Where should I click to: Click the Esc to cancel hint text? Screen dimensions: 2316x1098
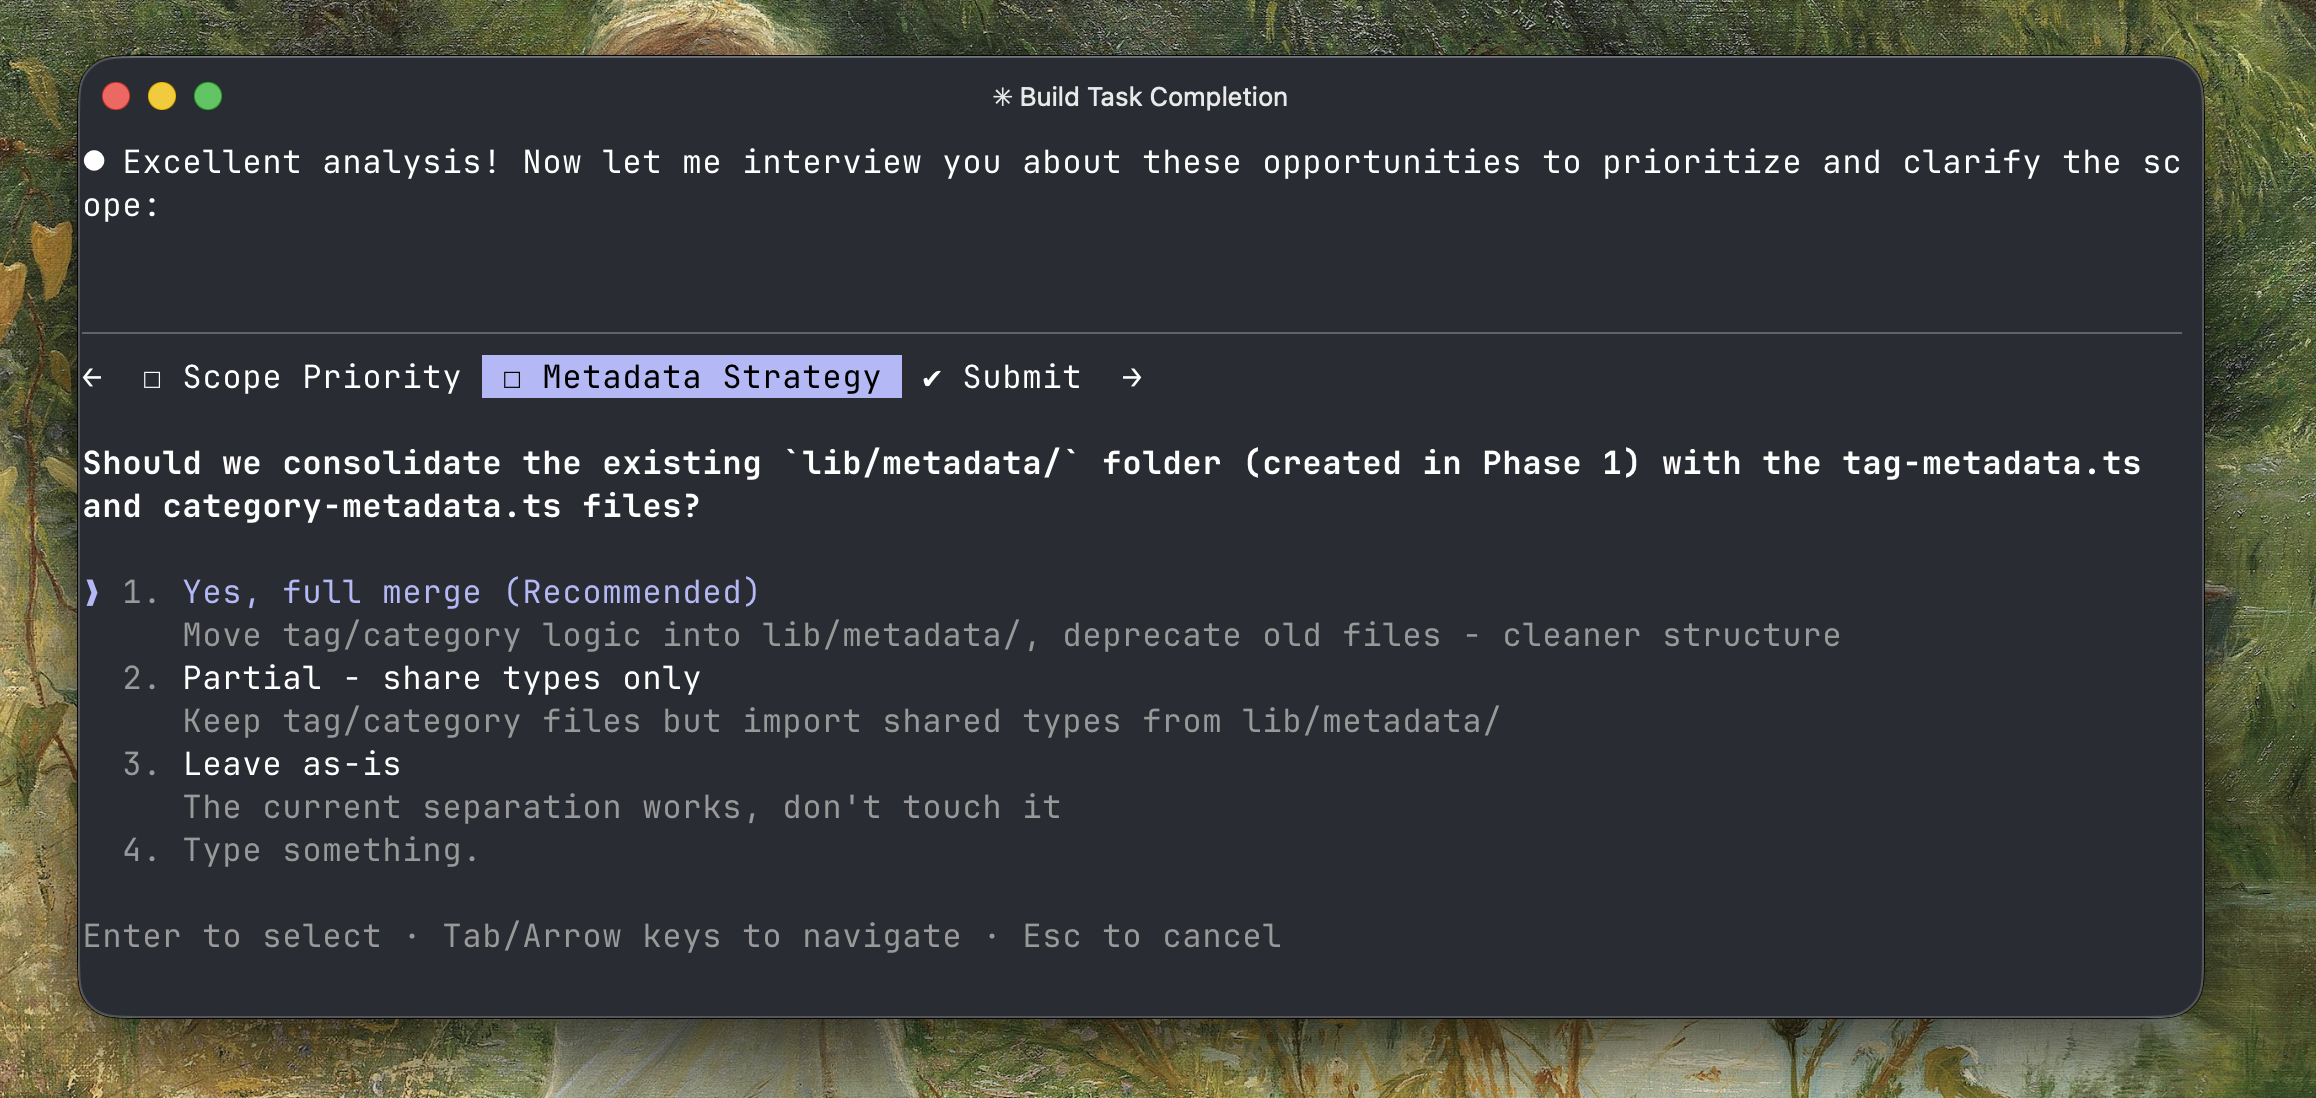[1151, 936]
